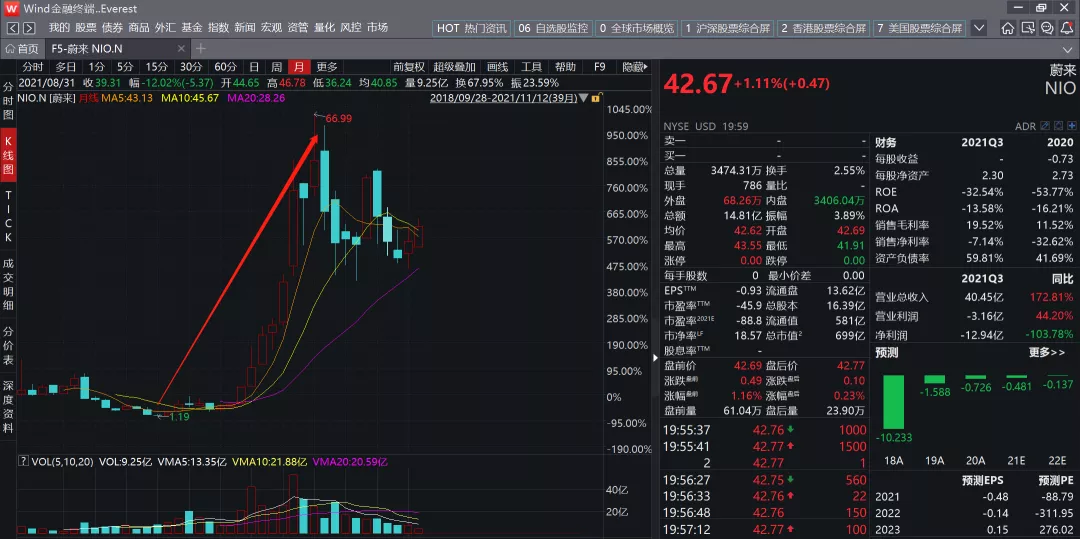Open the 画线 drawing menu
Screen dimensions: 1080x539
click(x=497, y=67)
